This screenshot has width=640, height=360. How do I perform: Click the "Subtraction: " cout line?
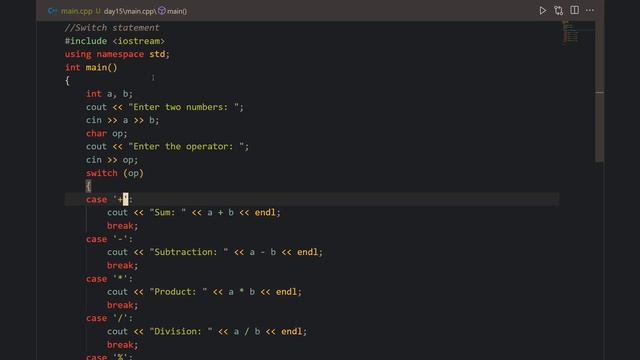coord(215,252)
